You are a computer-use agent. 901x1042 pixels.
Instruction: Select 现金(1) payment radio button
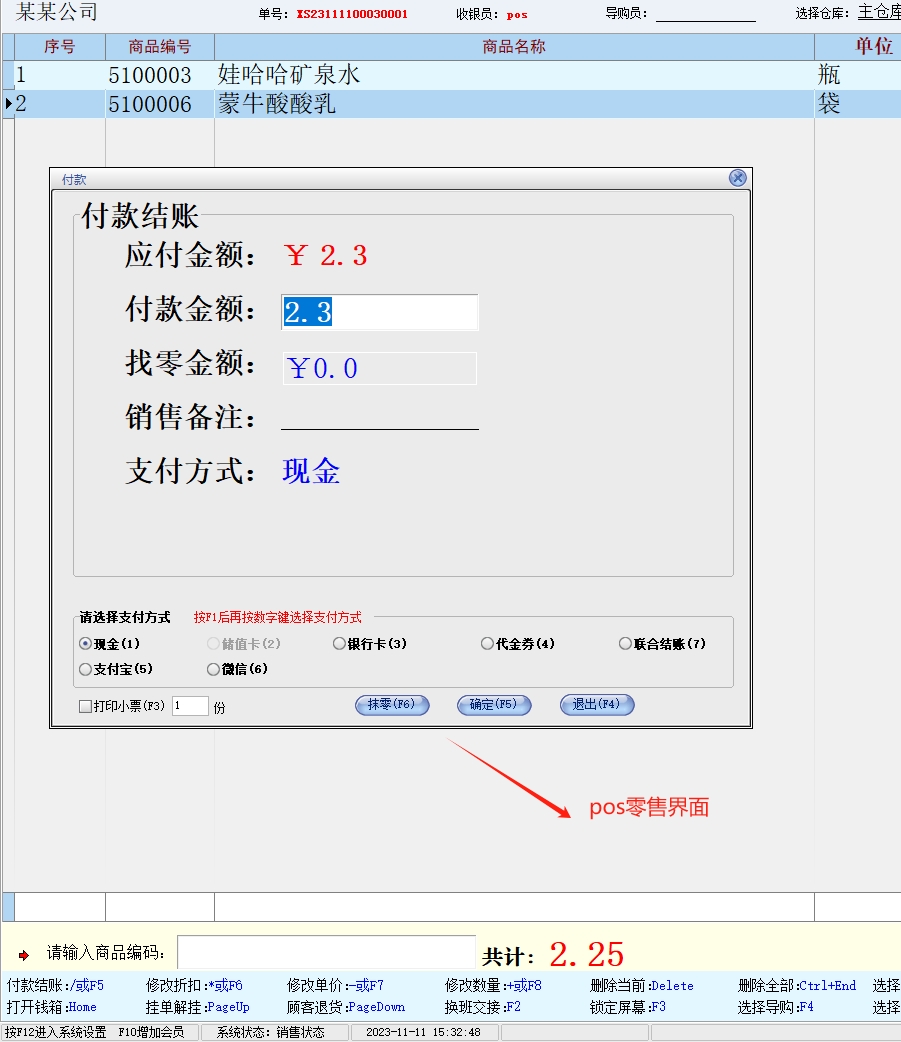[x=86, y=644]
